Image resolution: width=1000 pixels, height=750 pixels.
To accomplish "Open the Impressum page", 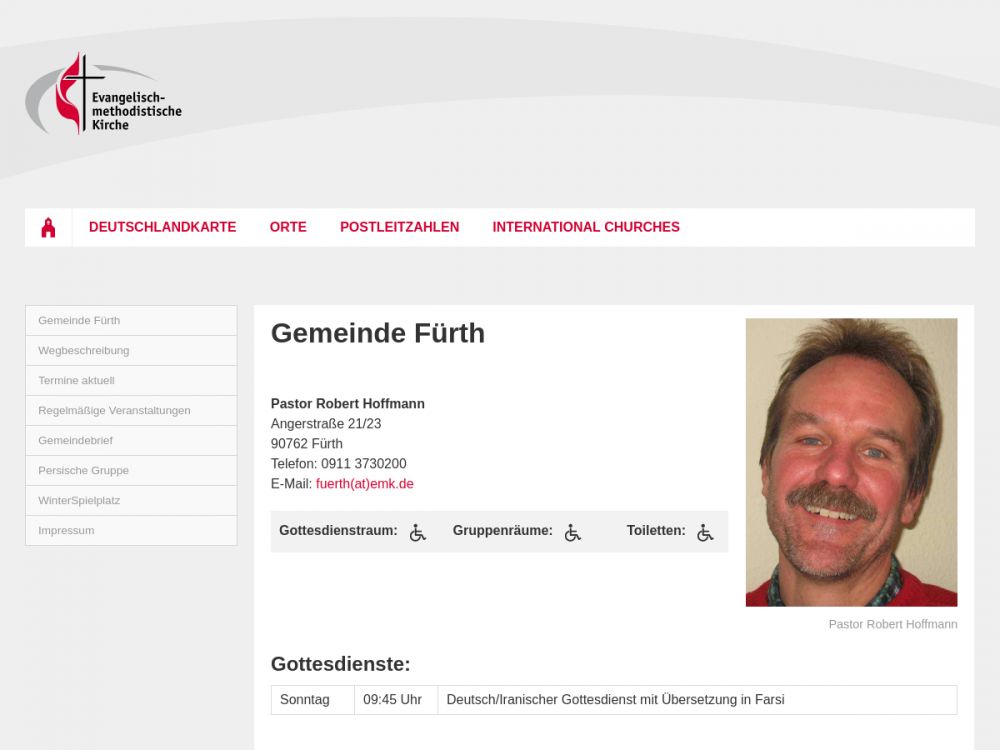I will coord(131,531).
